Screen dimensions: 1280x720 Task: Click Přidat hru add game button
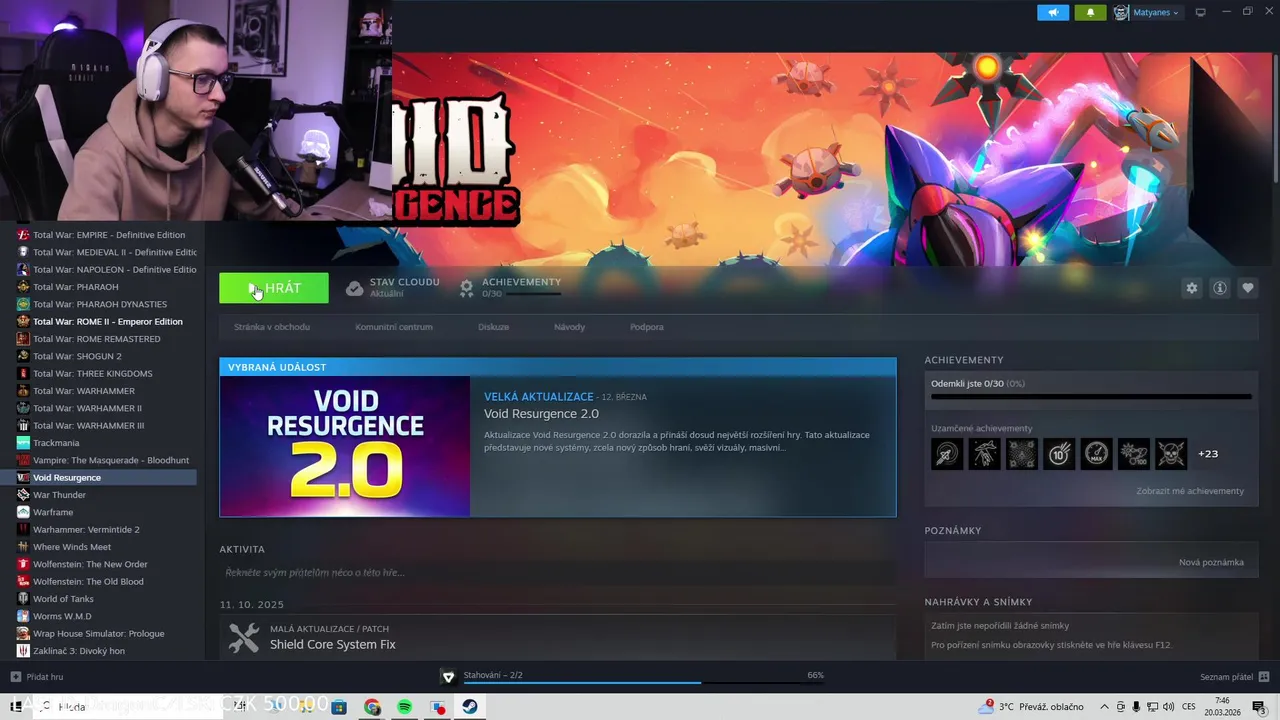coord(37,677)
